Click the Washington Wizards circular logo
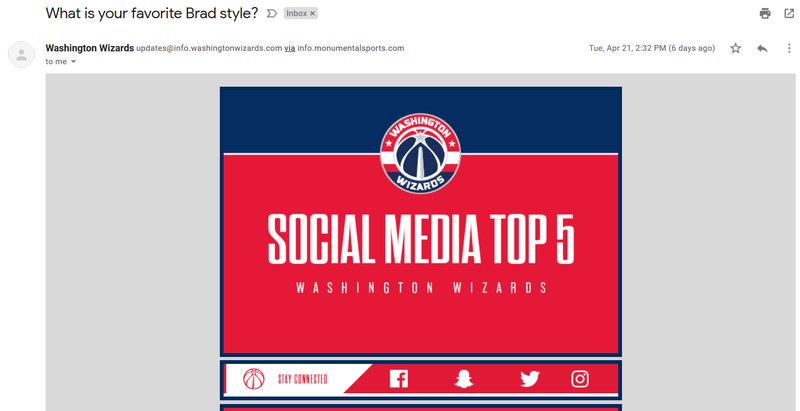Screen dimensions: 800x411 point(420,153)
